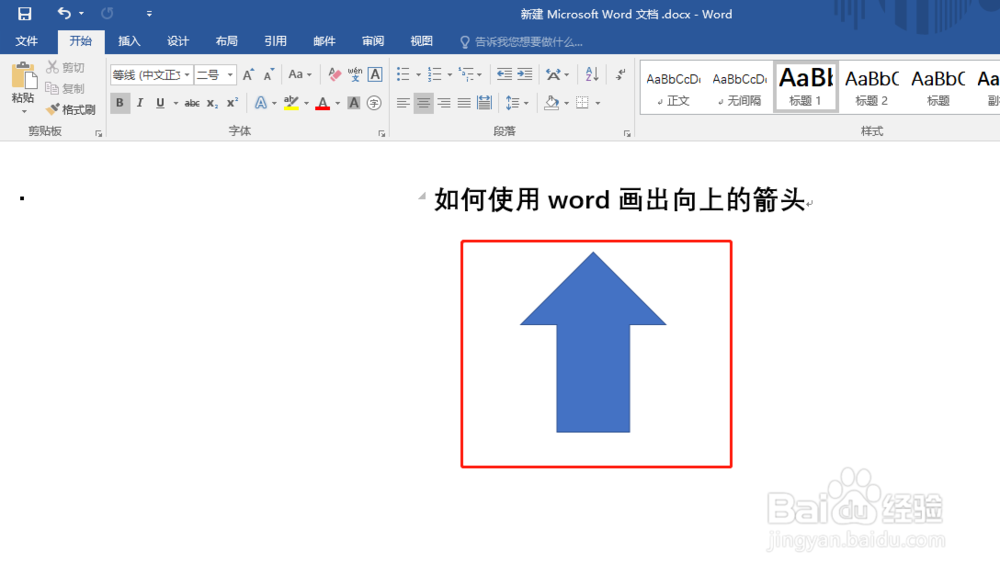Click the 告诉我您想要做什么 search box
The image size is (1000, 574).
[x=522, y=42]
